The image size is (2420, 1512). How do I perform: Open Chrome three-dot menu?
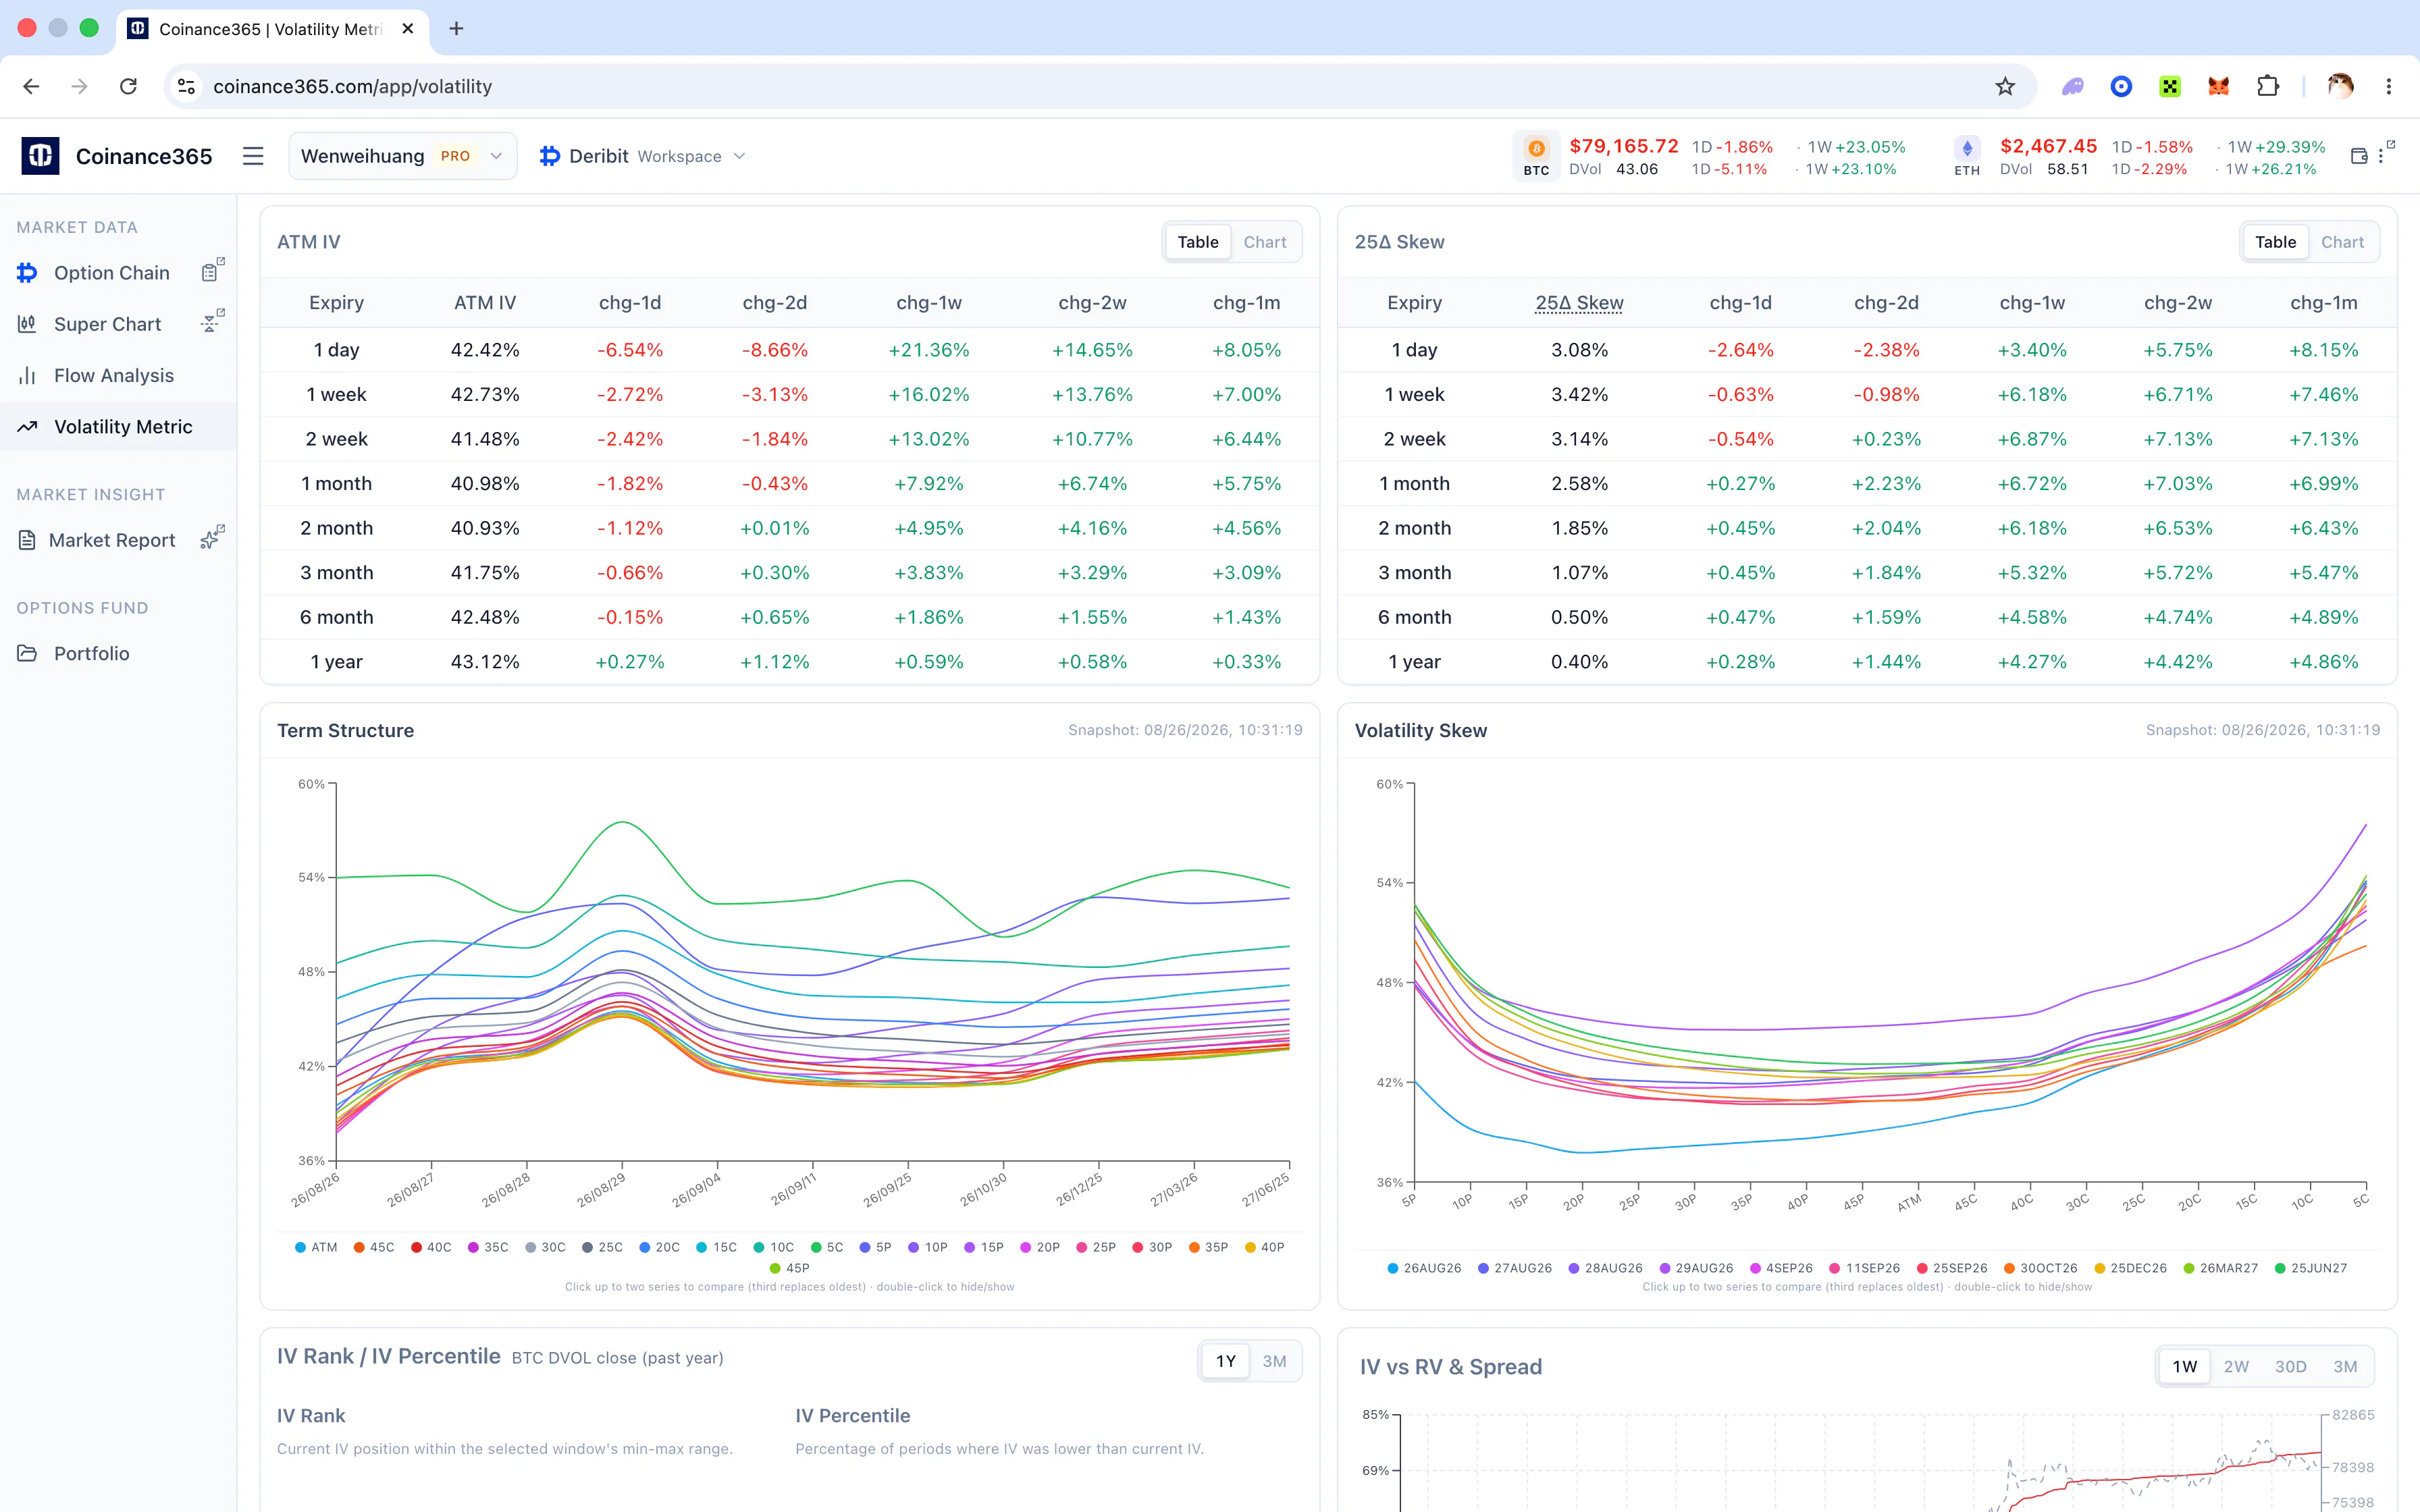(x=2389, y=86)
